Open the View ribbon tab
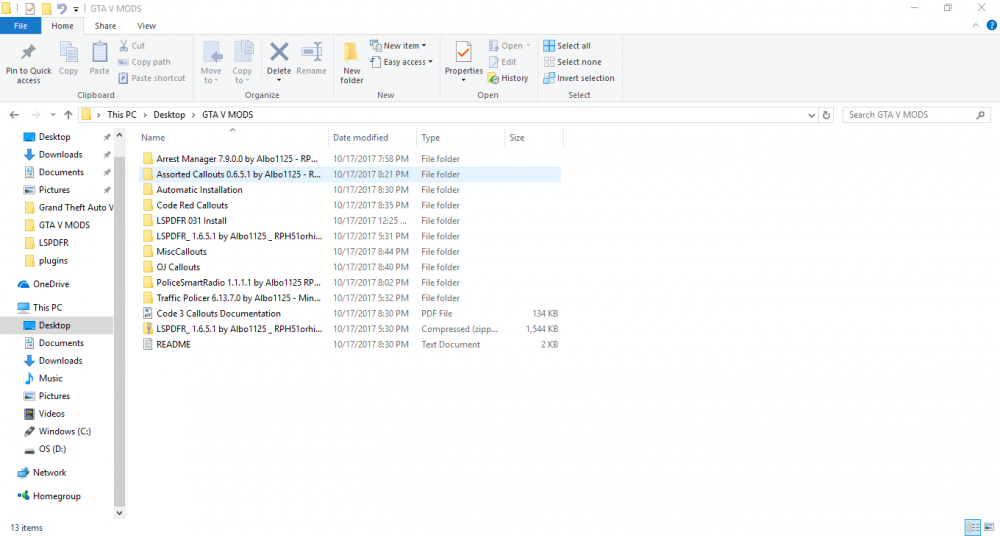 [x=147, y=26]
